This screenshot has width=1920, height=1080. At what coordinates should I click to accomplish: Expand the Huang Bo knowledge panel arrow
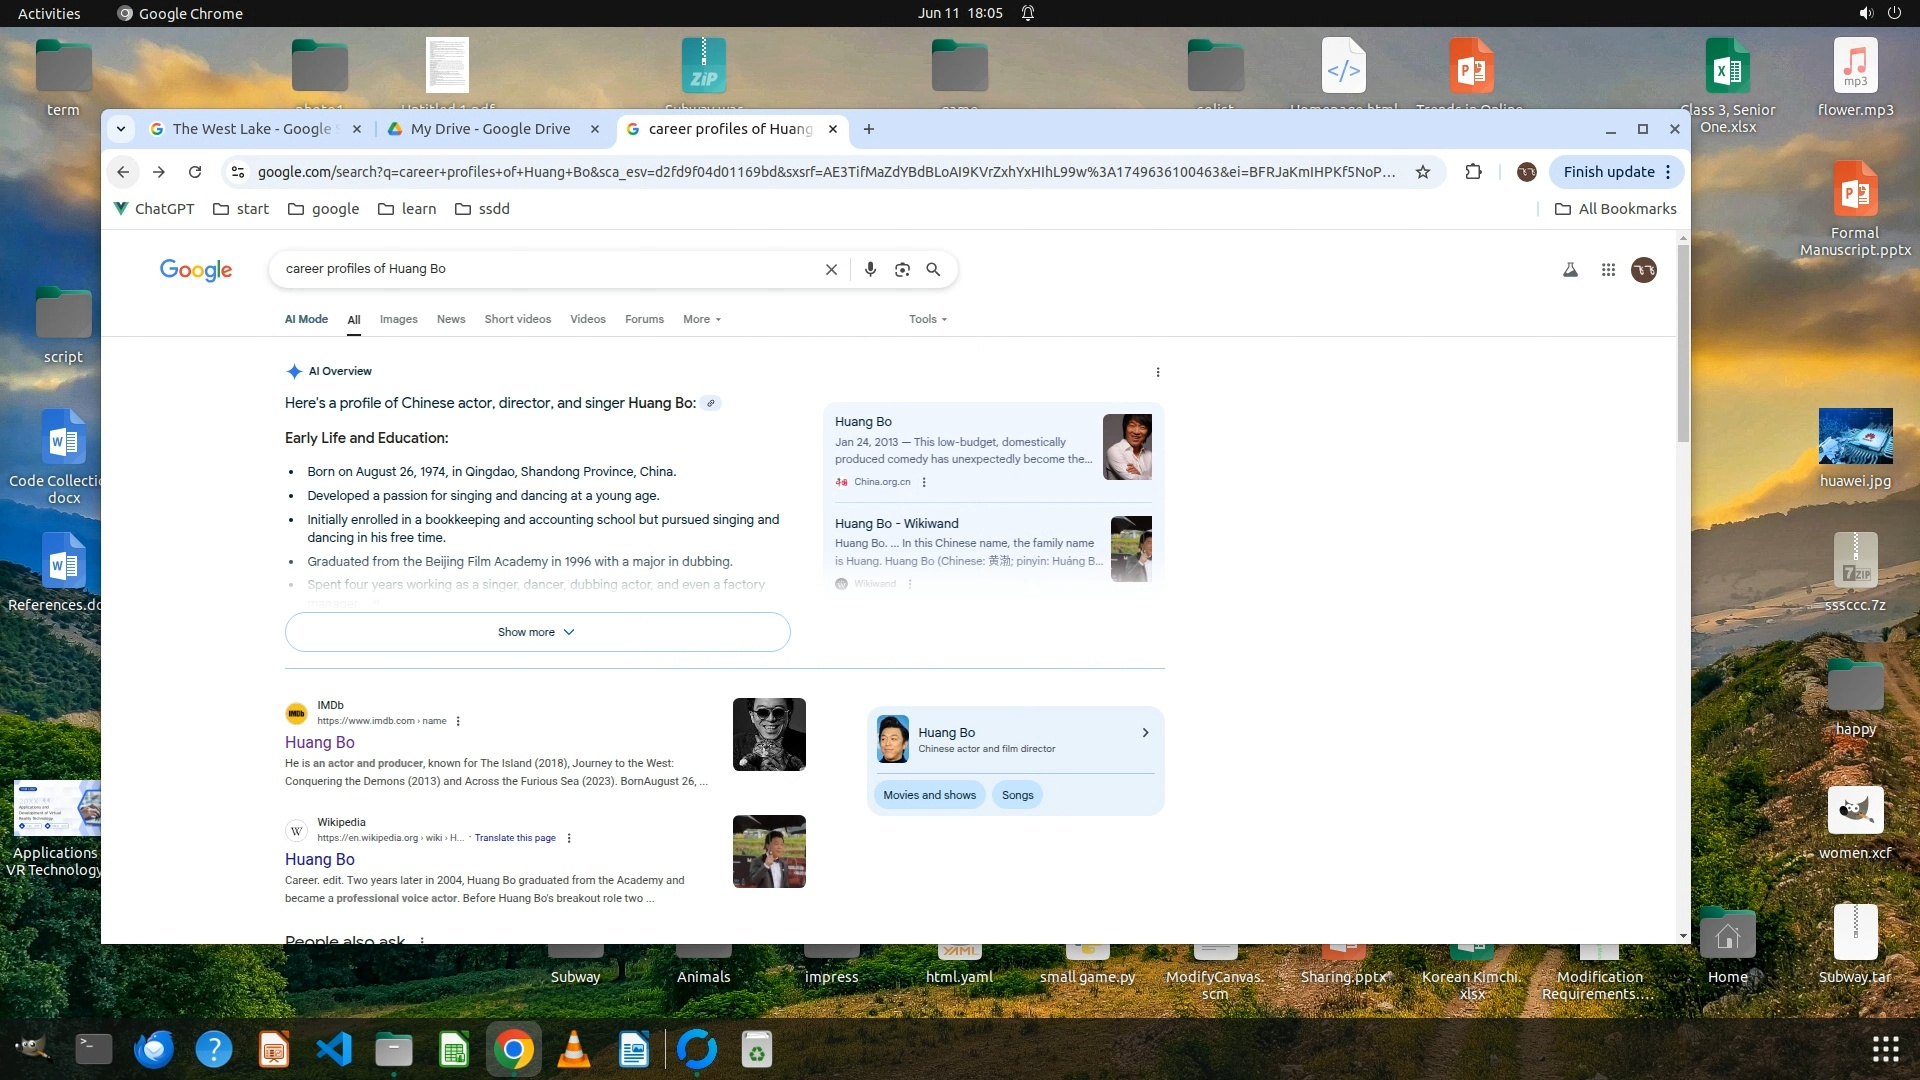[1145, 733]
